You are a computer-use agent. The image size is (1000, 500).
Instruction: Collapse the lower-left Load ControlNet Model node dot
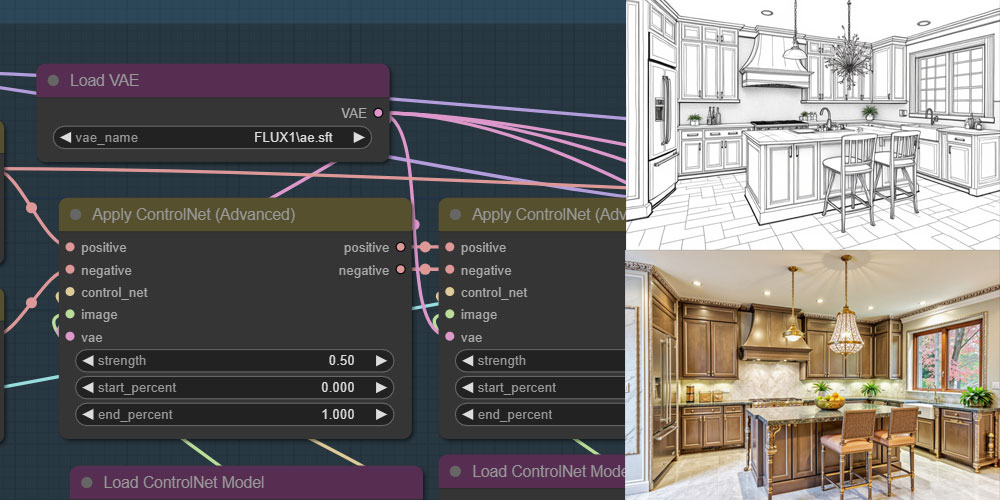(x=87, y=483)
